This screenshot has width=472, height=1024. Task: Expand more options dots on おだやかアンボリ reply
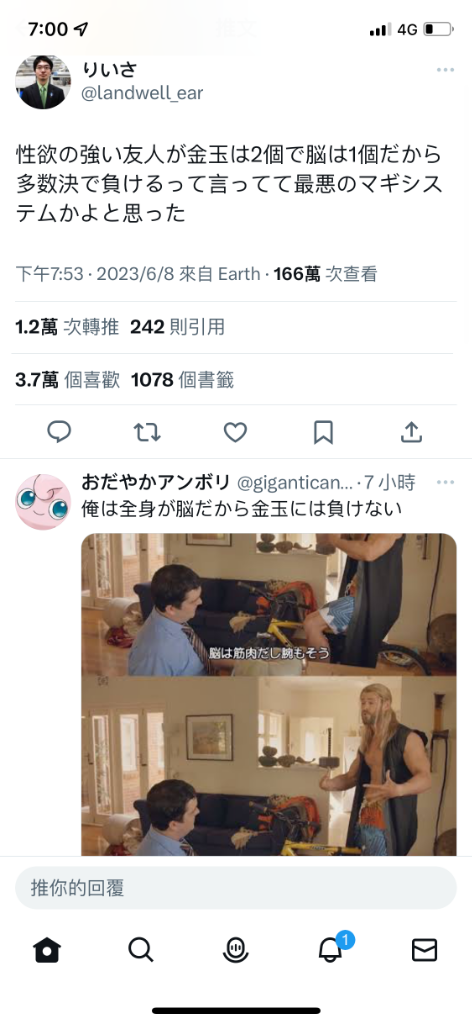[445, 482]
